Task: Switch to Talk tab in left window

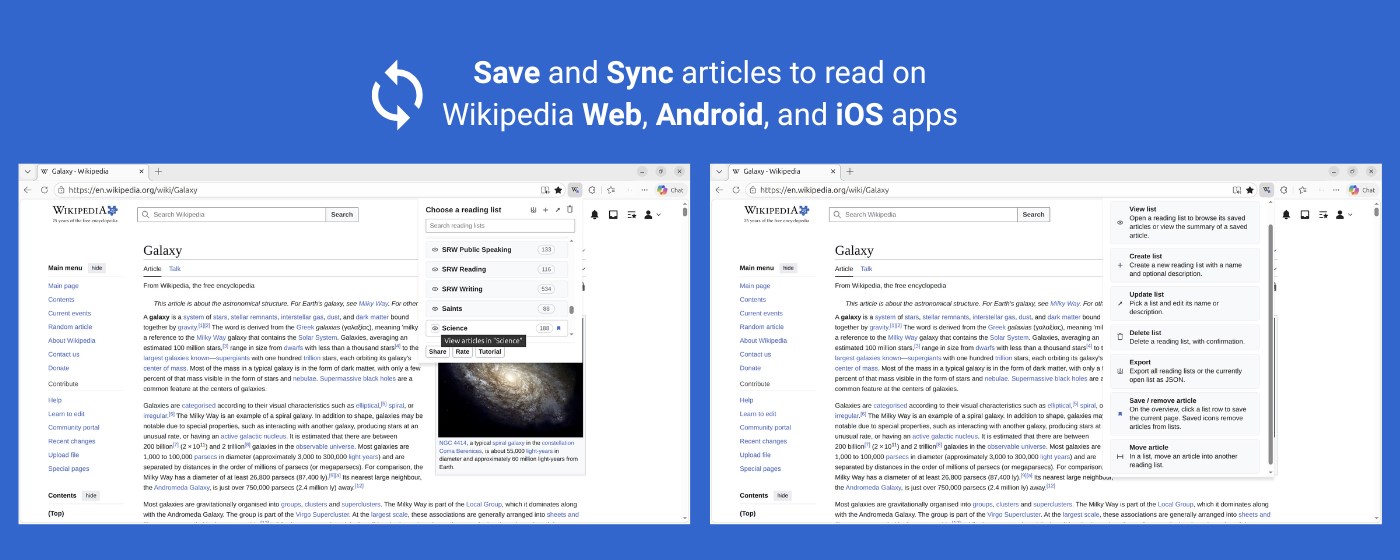Action: (x=175, y=268)
